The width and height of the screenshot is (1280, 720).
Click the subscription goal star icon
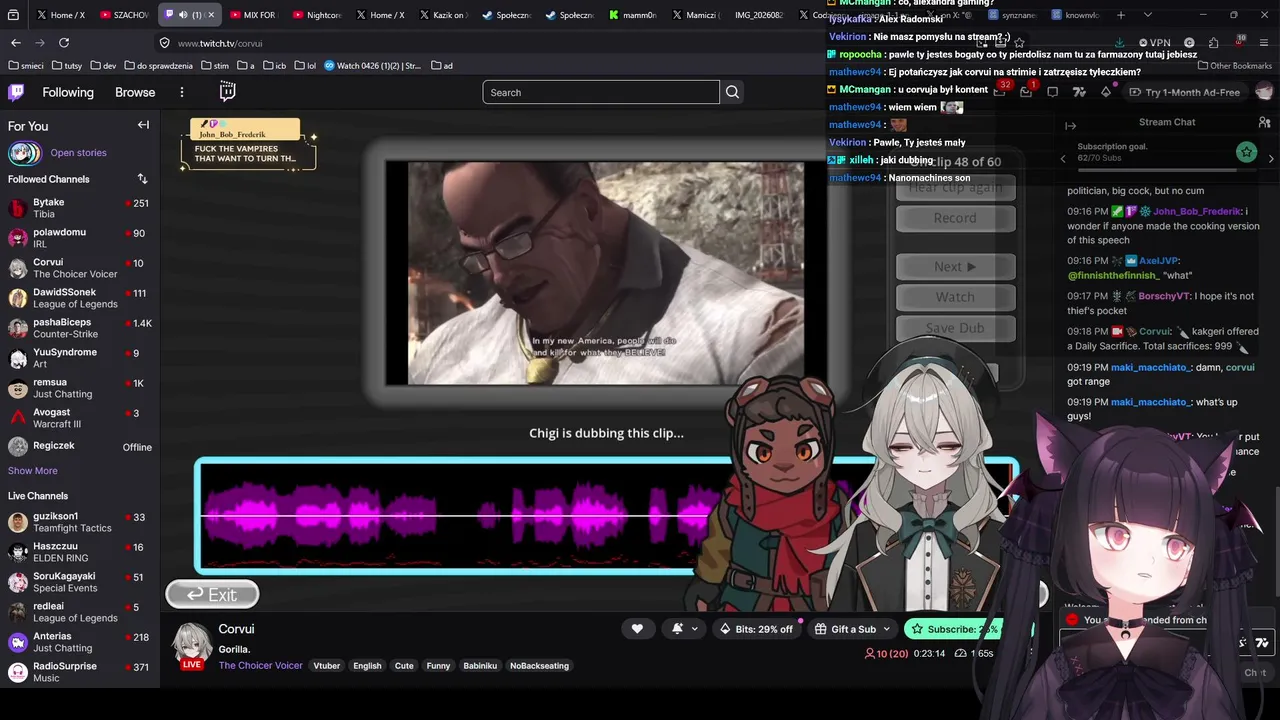pos(1246,152)
